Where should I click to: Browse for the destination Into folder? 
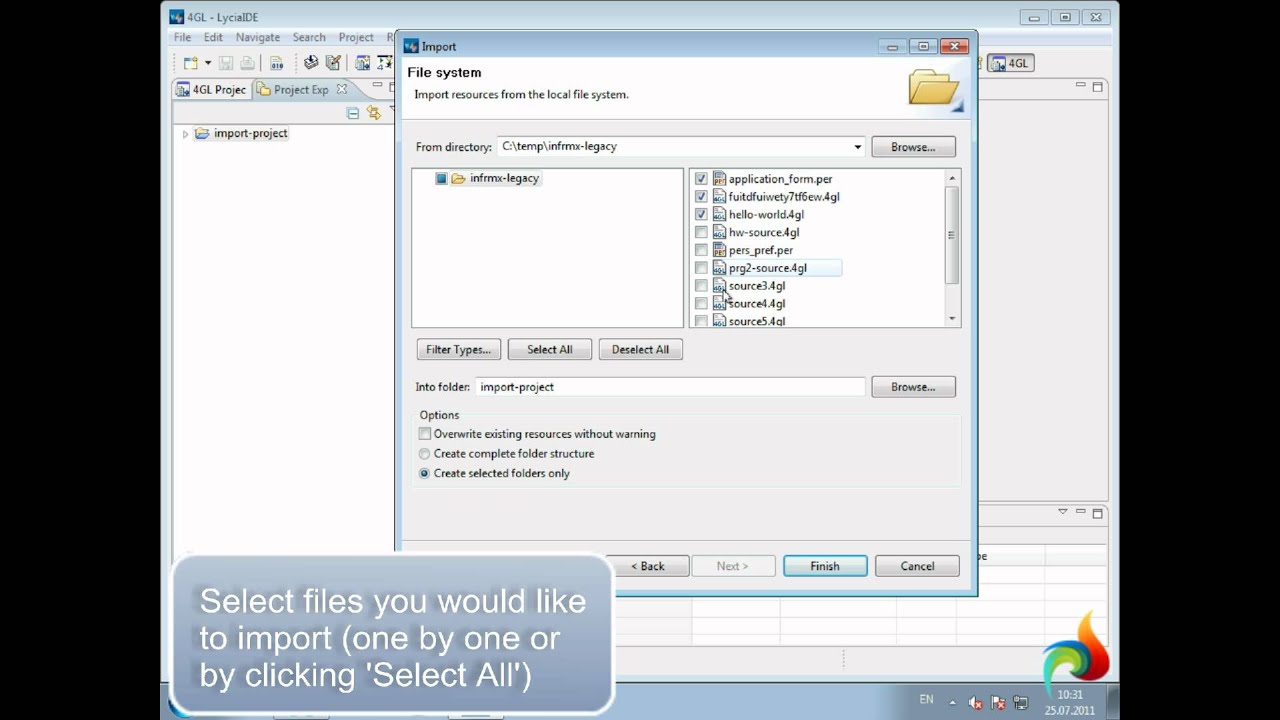913,387
